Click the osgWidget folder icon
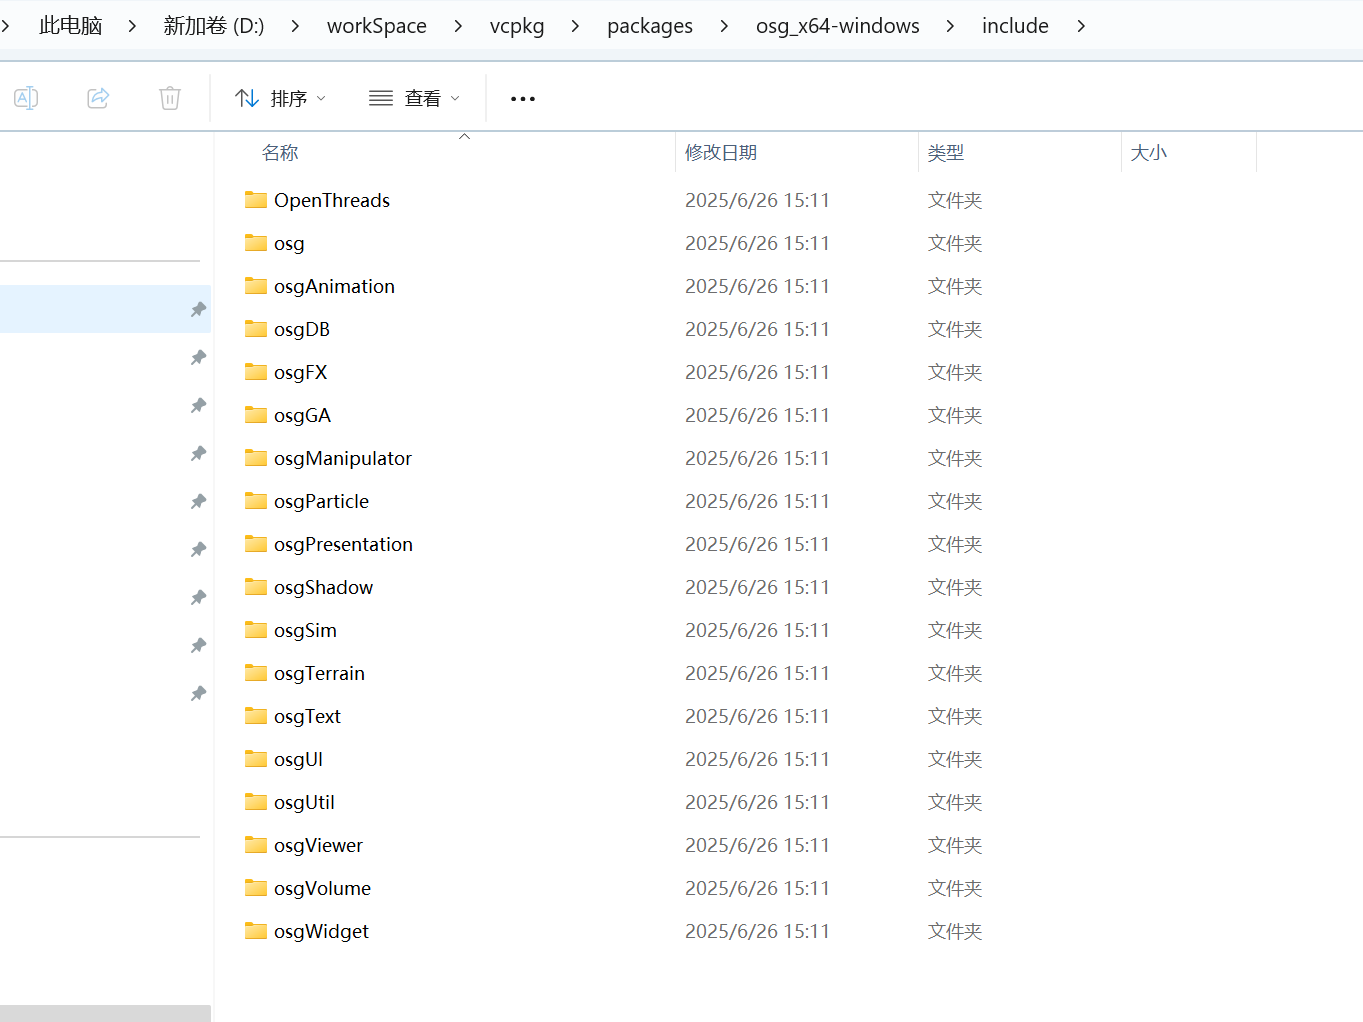 [256, 931]
